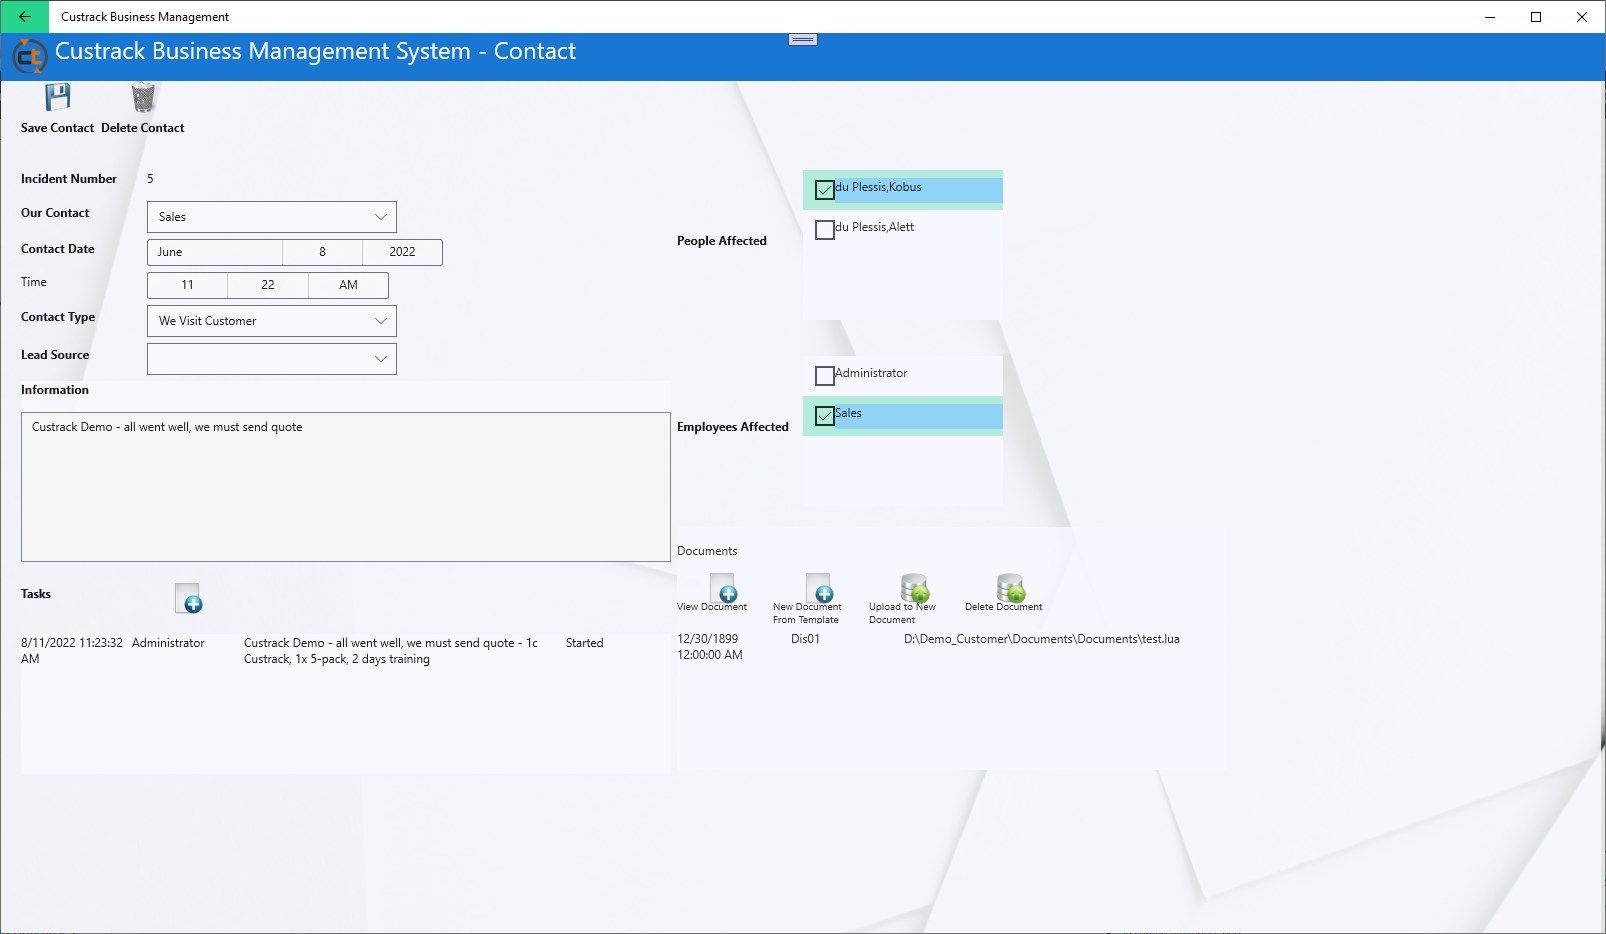1606x934 pixels.
Task: Click Upload to New Document icon
Action: pyautogui.click(x=914, y=587)
